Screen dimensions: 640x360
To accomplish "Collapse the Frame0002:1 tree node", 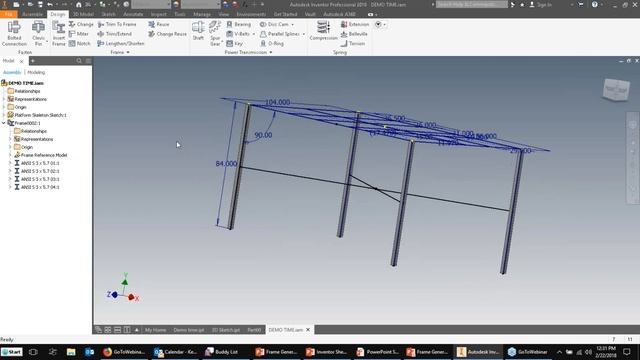I will click(4, 123).
